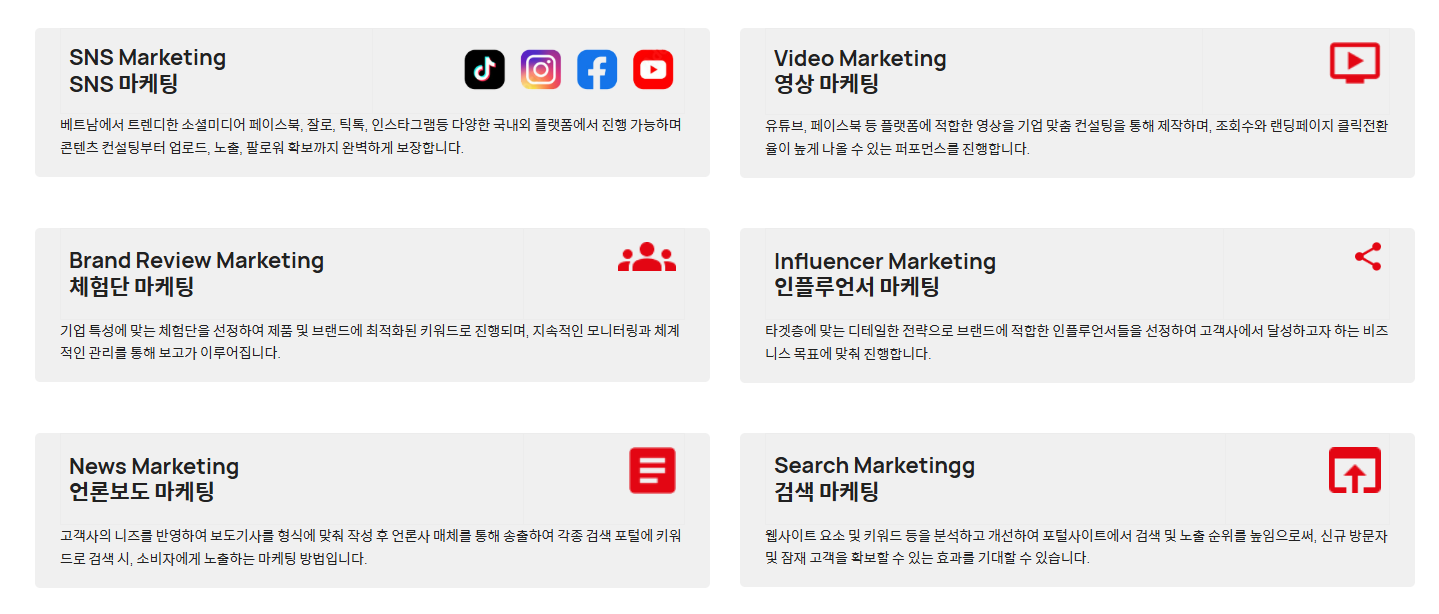Click the Video Marketing title
The height and width of the screenshot is (614, 1439).
tap(859, 71)
